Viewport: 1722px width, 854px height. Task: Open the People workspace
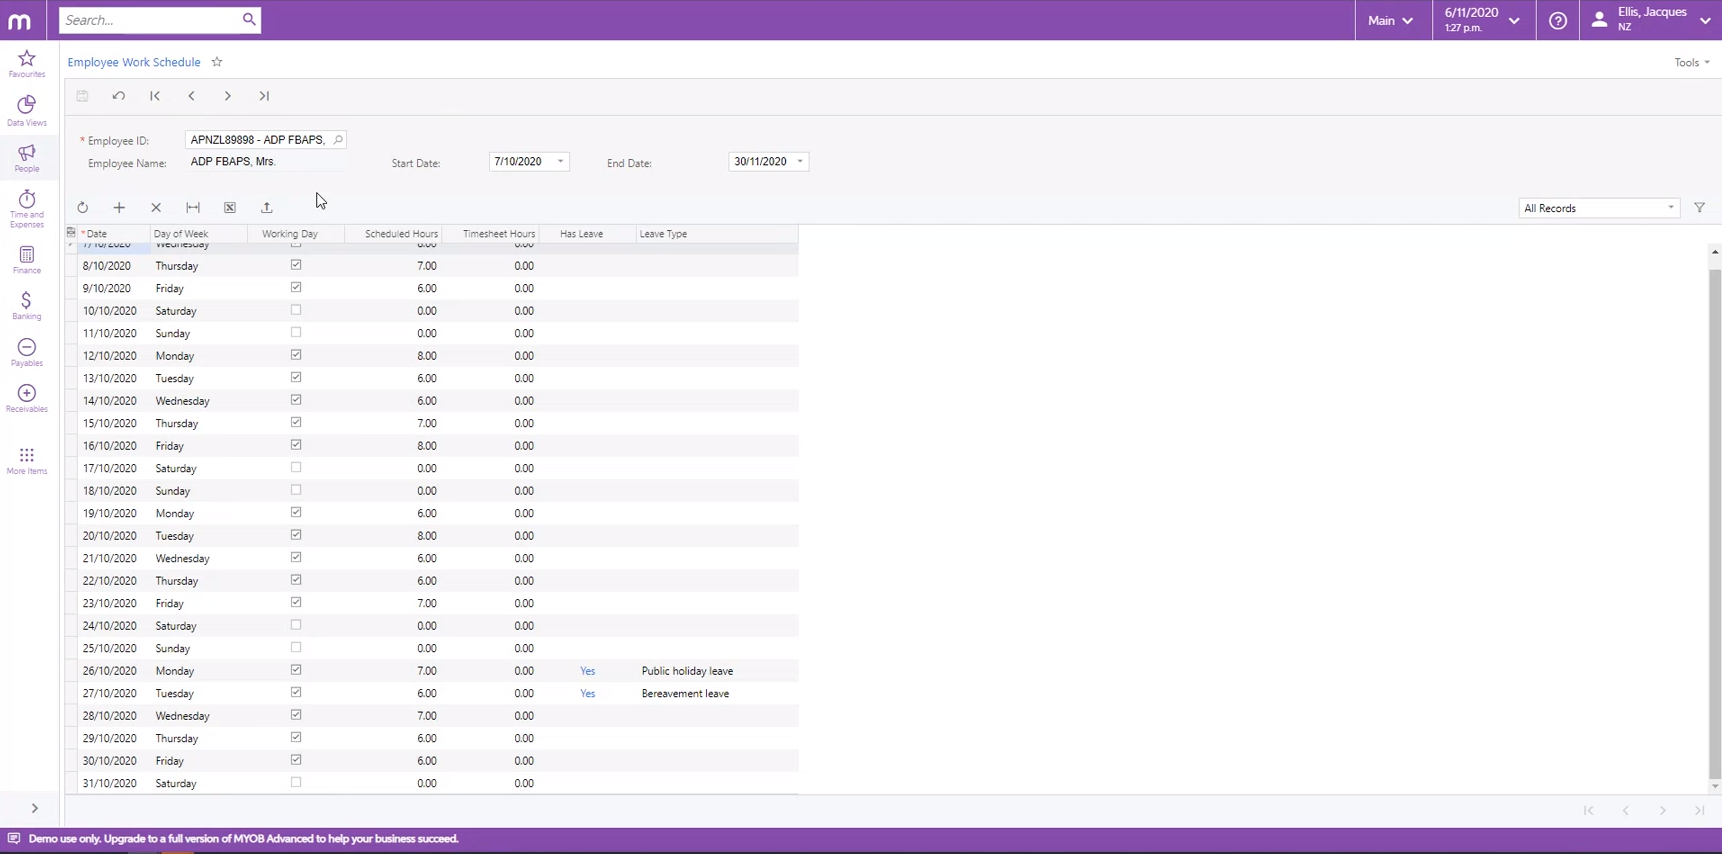(27, 158)
